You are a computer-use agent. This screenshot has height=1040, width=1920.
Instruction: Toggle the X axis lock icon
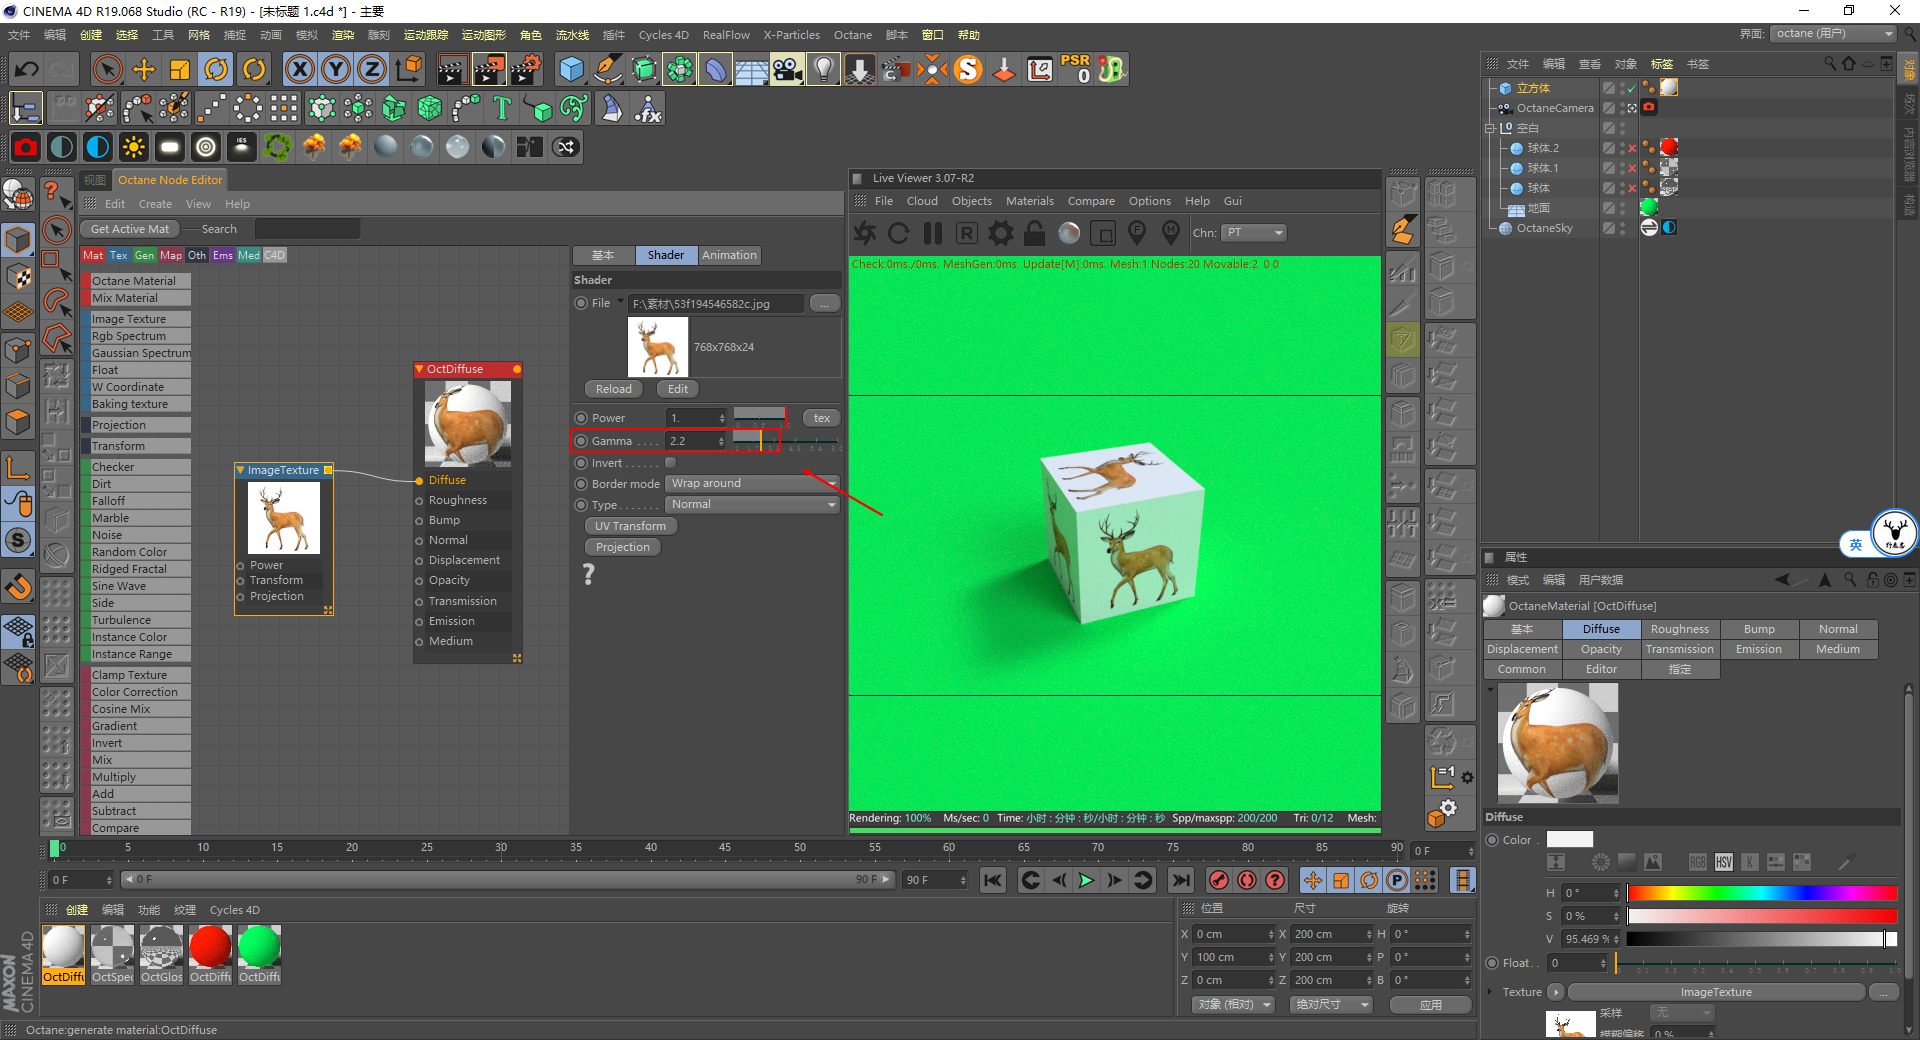pyautogui.click(x=299, y=69)
